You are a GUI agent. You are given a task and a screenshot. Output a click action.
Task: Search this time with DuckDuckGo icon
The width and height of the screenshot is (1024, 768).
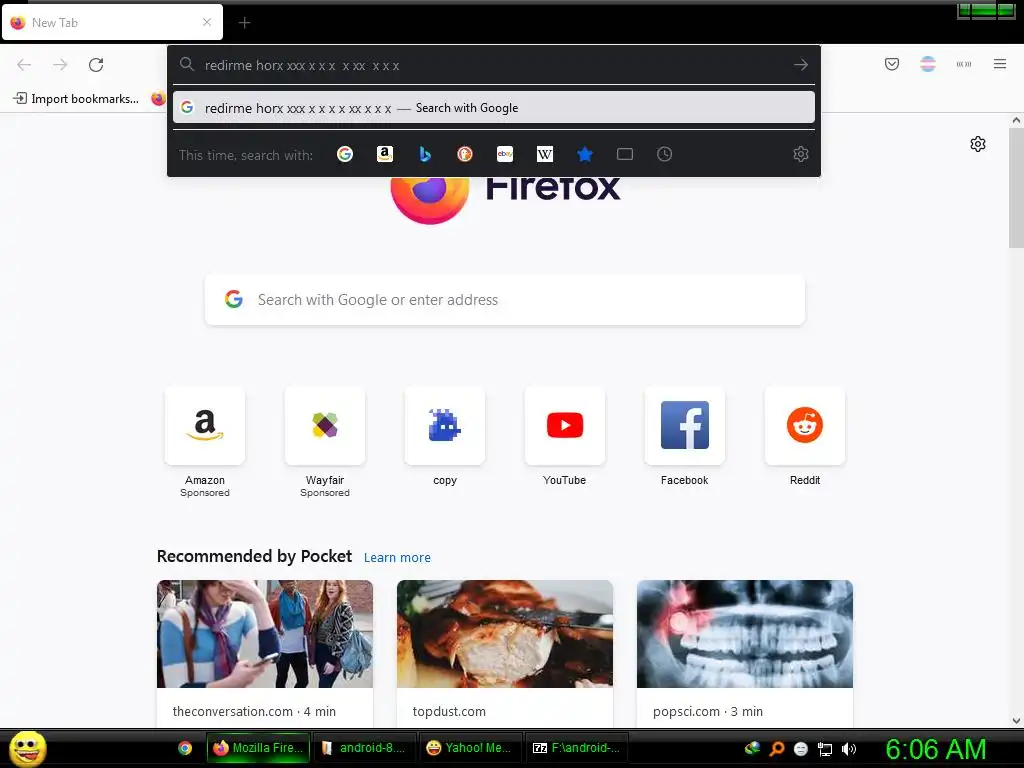(464, 154)
